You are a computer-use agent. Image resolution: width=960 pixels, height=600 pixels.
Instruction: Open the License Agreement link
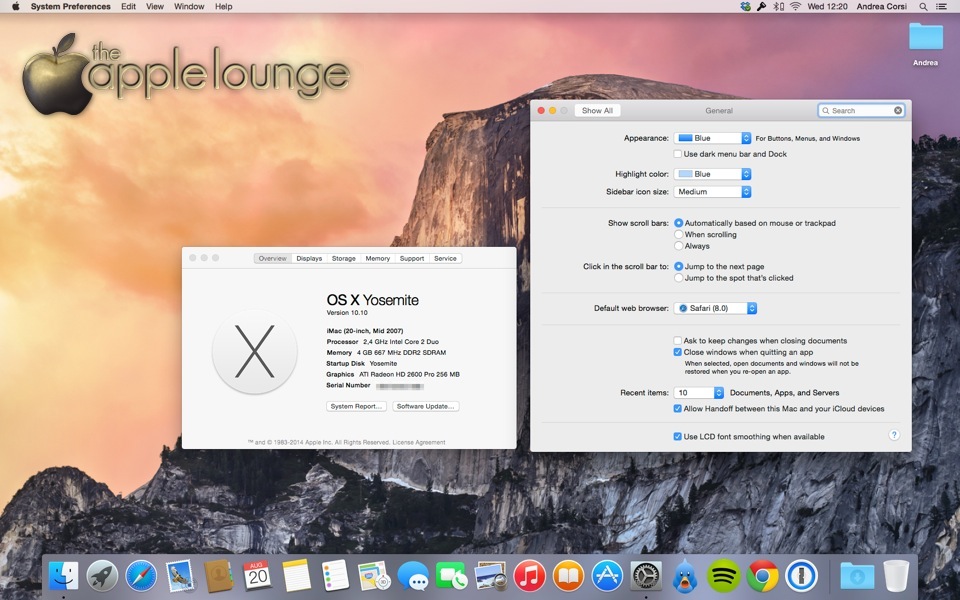(x=419, y=442)
